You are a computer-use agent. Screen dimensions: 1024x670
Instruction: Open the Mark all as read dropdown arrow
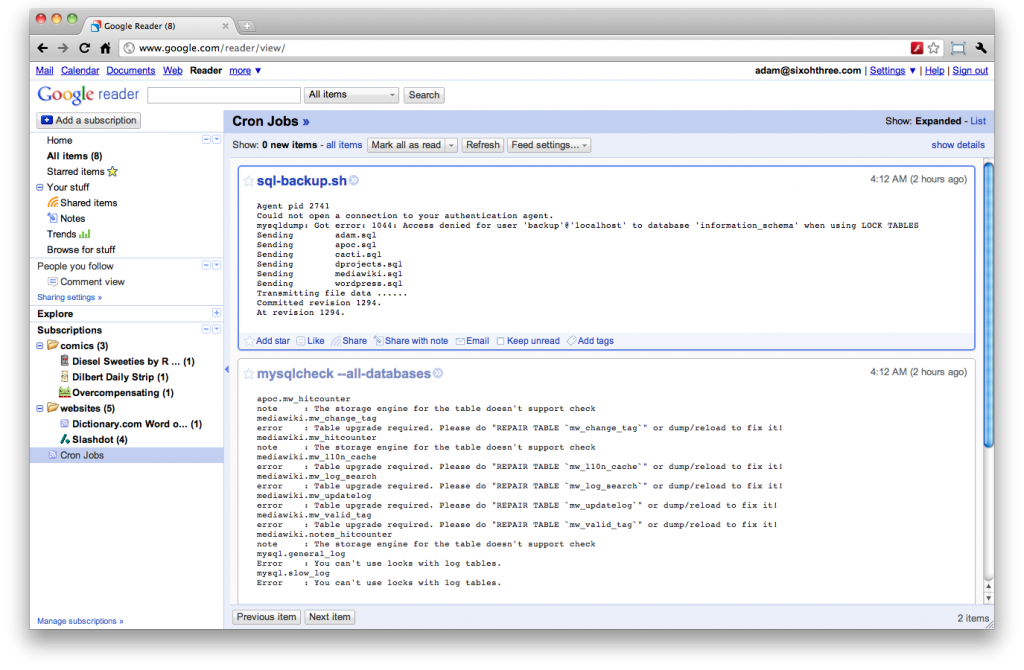(x=451, y=145)
